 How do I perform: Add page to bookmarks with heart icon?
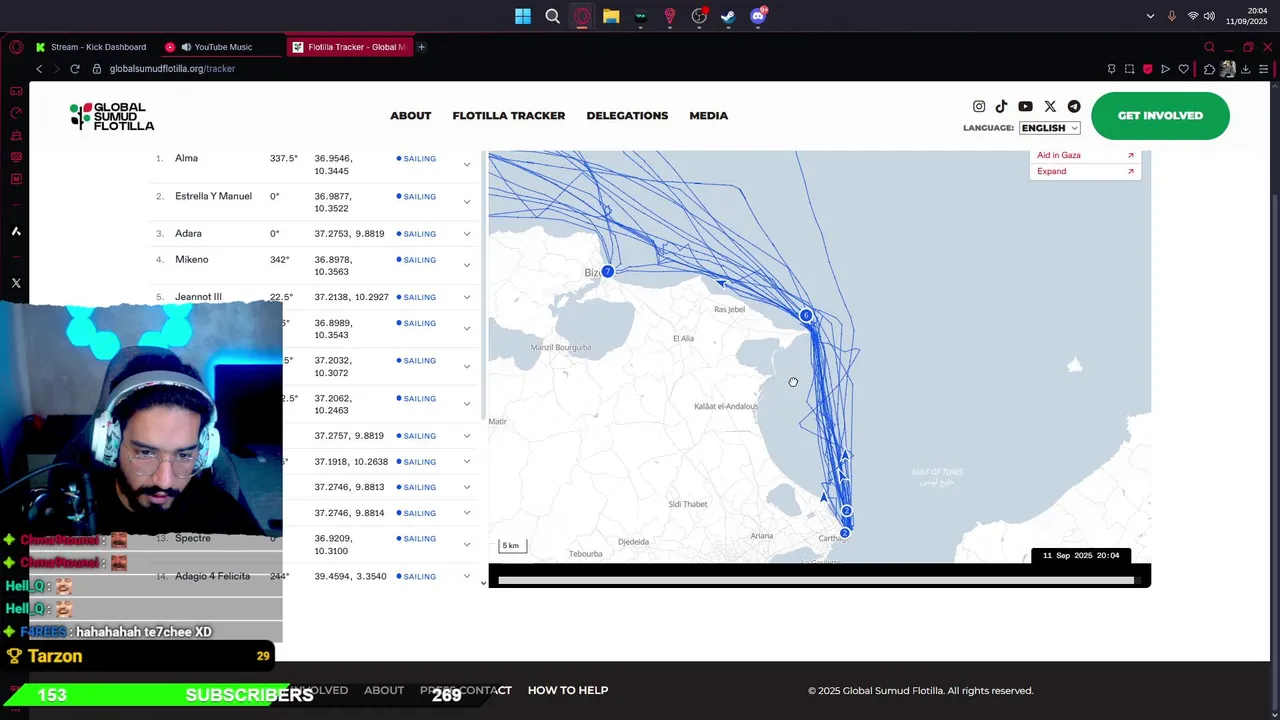coord(1184,69)
